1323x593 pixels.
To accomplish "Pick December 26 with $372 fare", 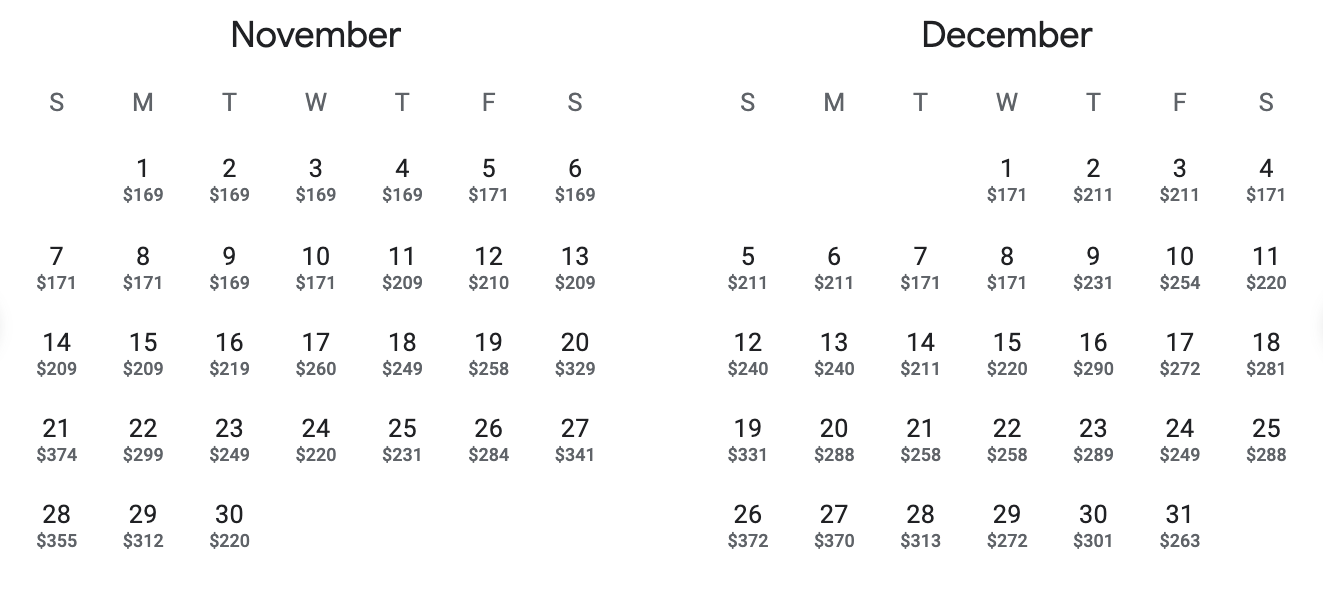I will point(748,526).
